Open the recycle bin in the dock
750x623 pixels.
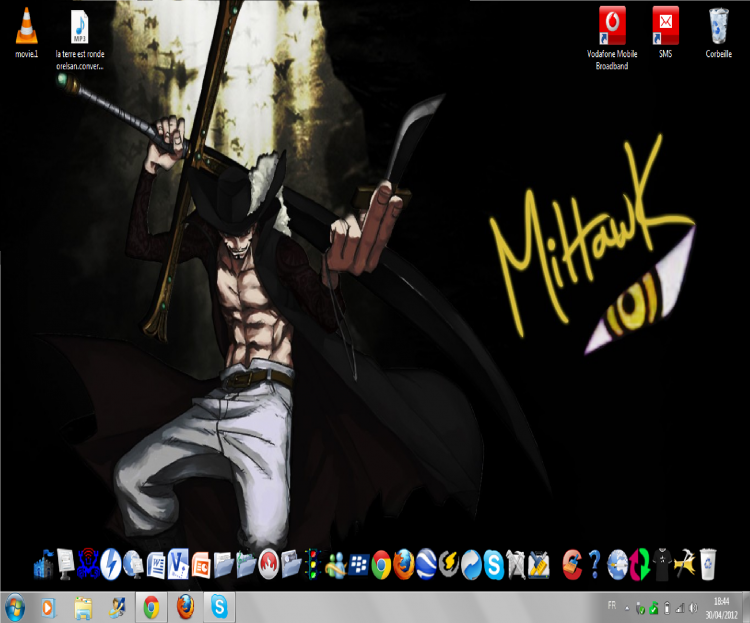point(708,565)
